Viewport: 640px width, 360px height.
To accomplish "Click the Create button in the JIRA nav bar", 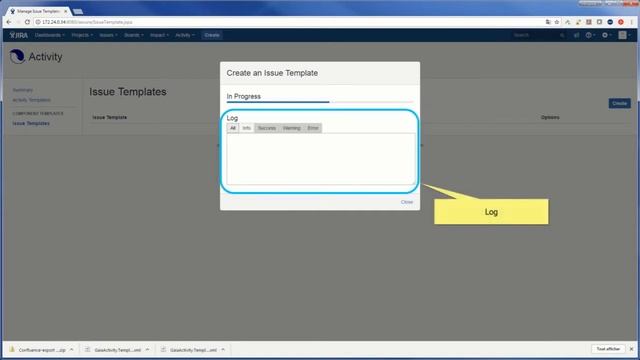I will coord(212,35).
